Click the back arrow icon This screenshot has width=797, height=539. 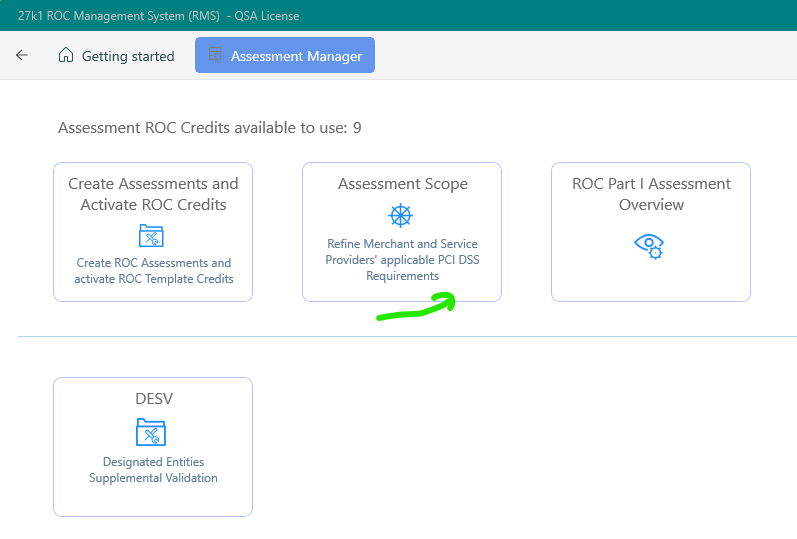(x=22, y=56)
